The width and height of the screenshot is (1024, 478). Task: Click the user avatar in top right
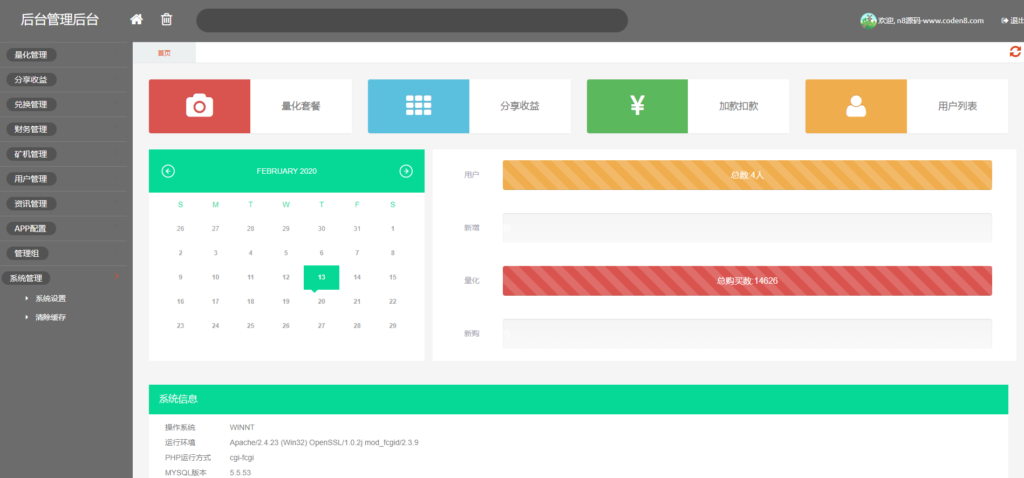click(x=867, y=21)
